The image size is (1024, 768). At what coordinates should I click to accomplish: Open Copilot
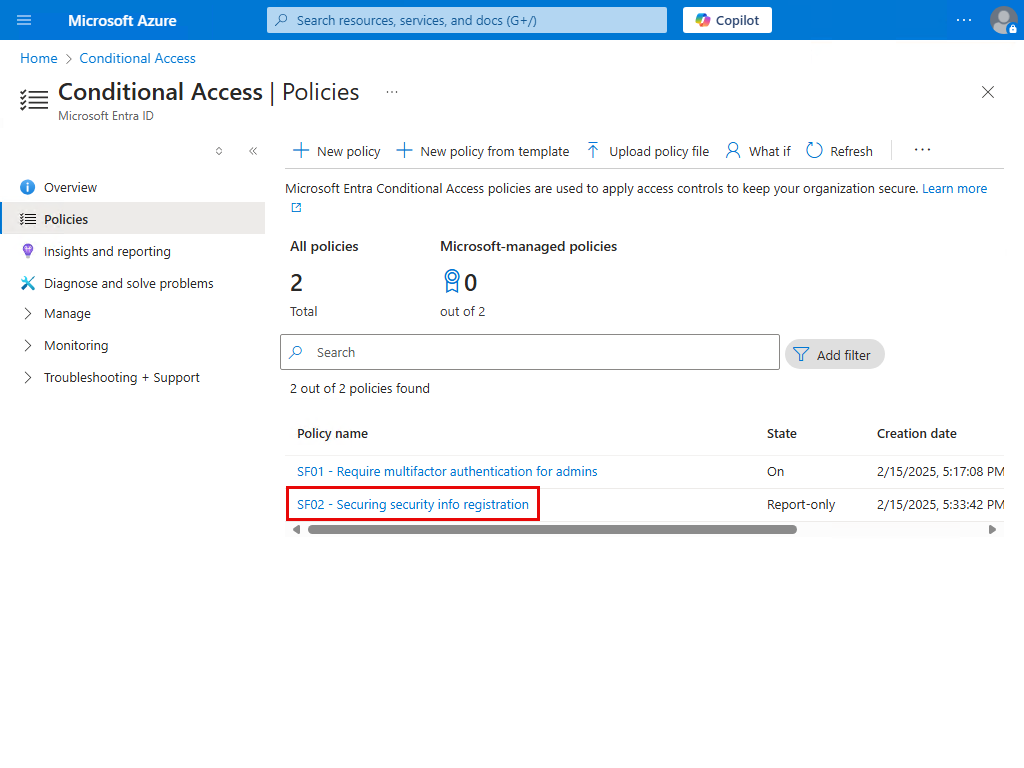(x=727, y=20)
